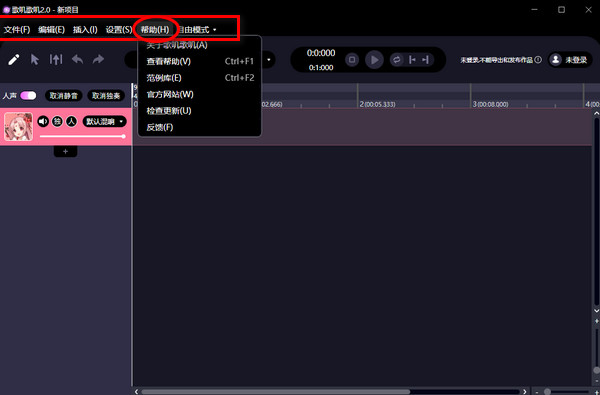Toggle the 人声 switch
600x395 pixels.
[28, 96]
